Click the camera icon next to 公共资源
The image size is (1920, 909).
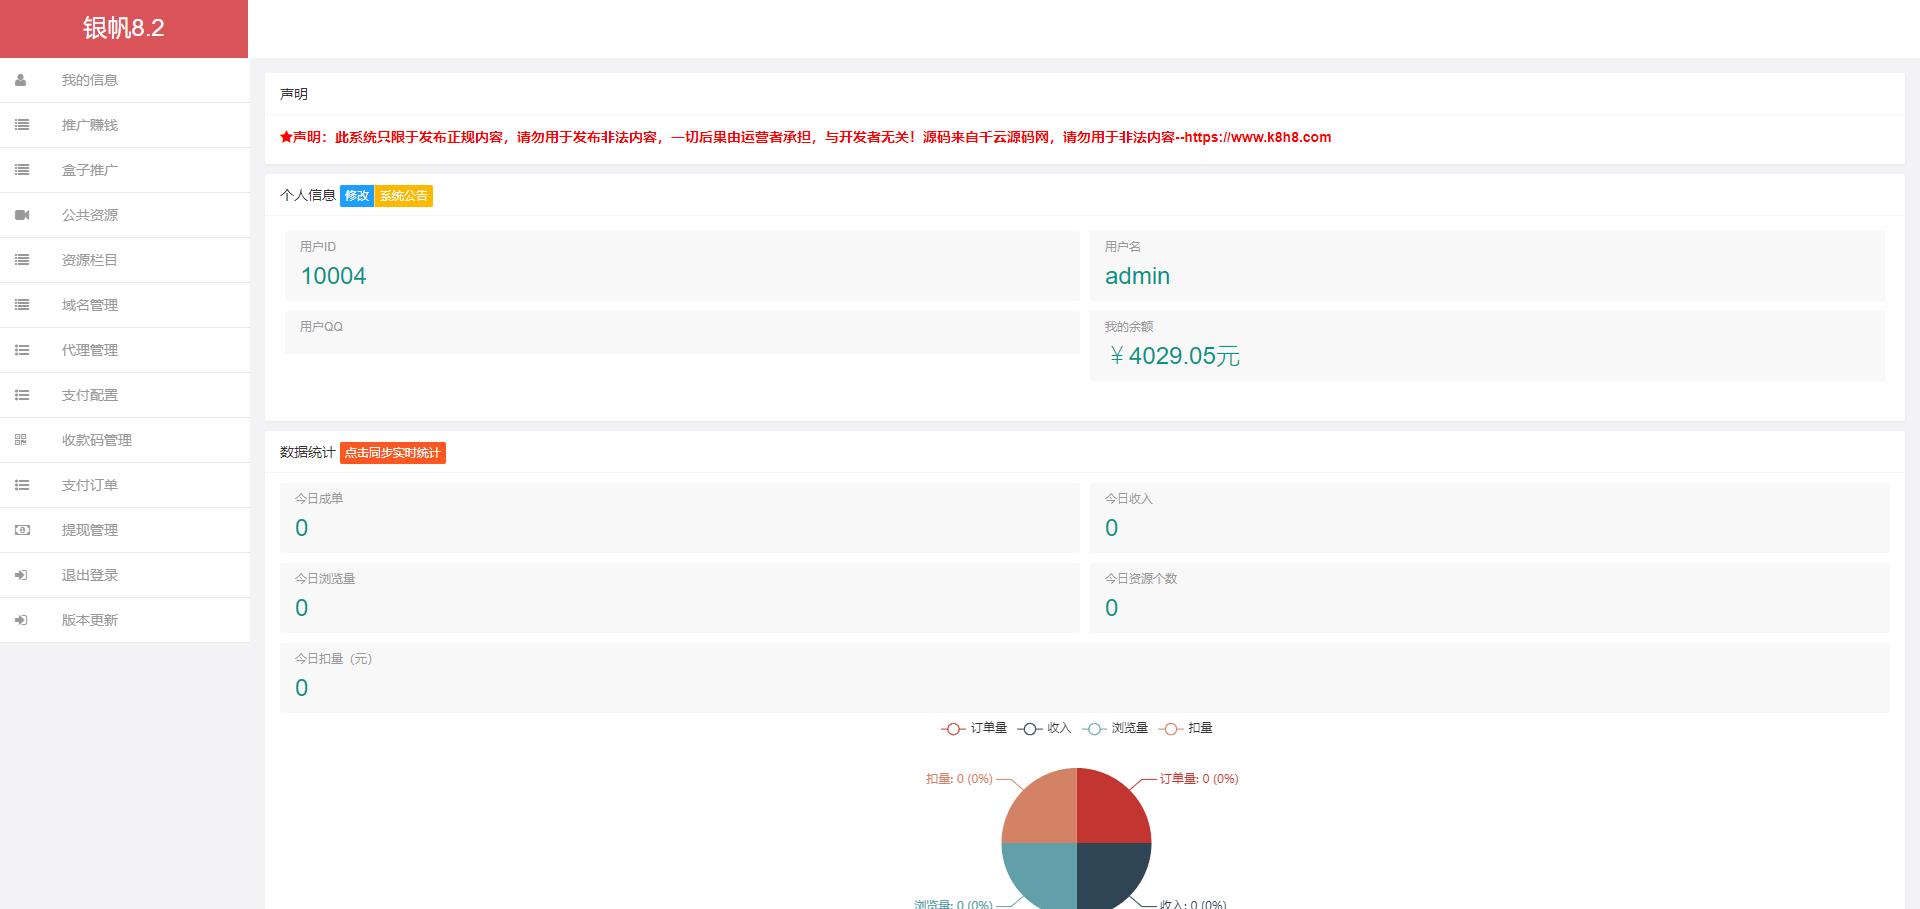tap(22, 215)
